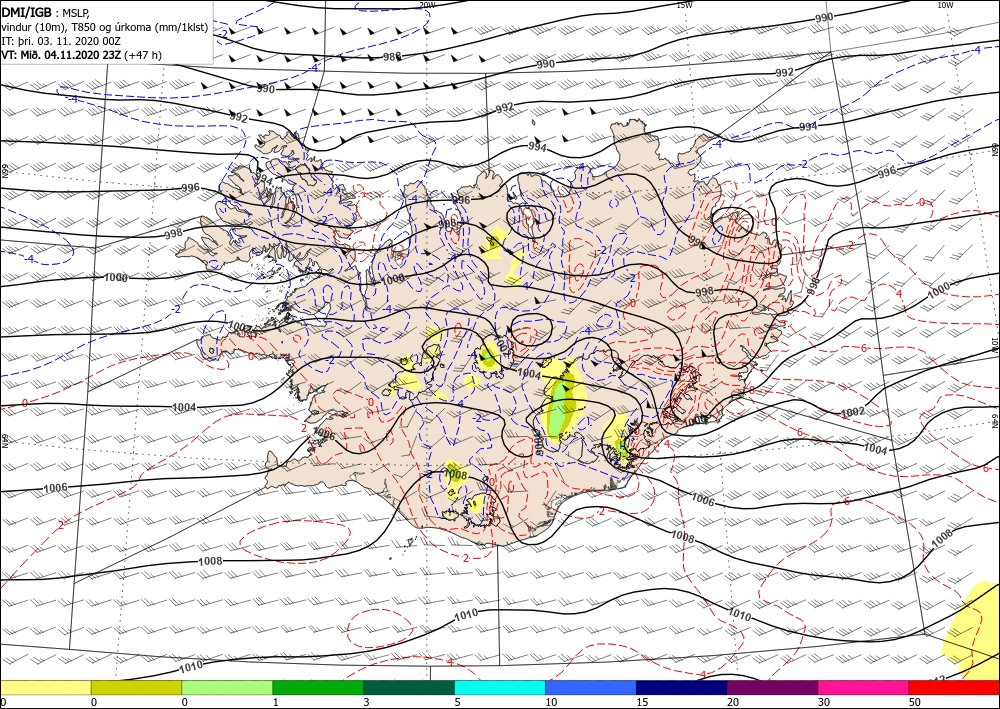Click the light green legend swatch

pyautogui.click(x=227, y=687)
